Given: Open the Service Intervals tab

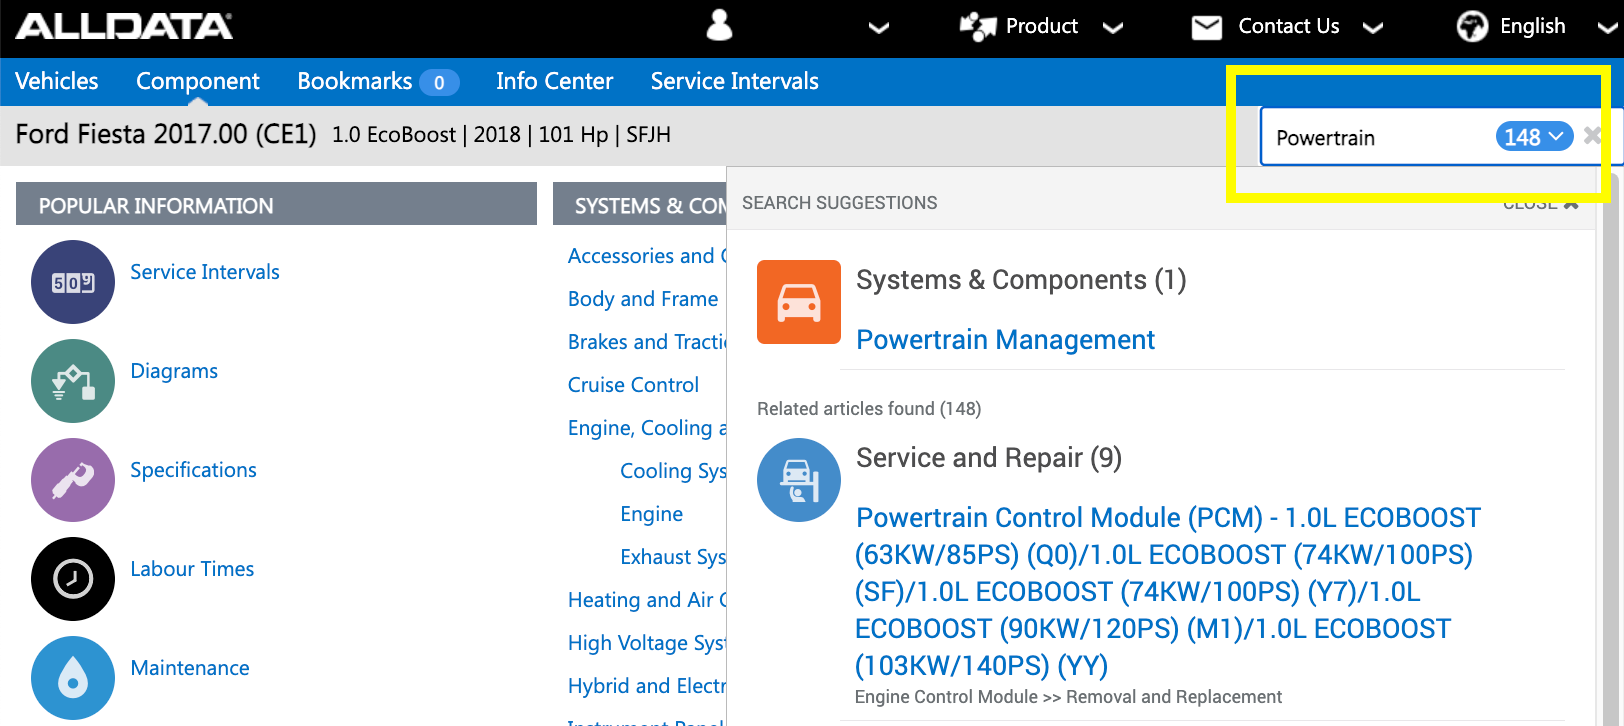Looking at the screenshot, I should (735, 81).
